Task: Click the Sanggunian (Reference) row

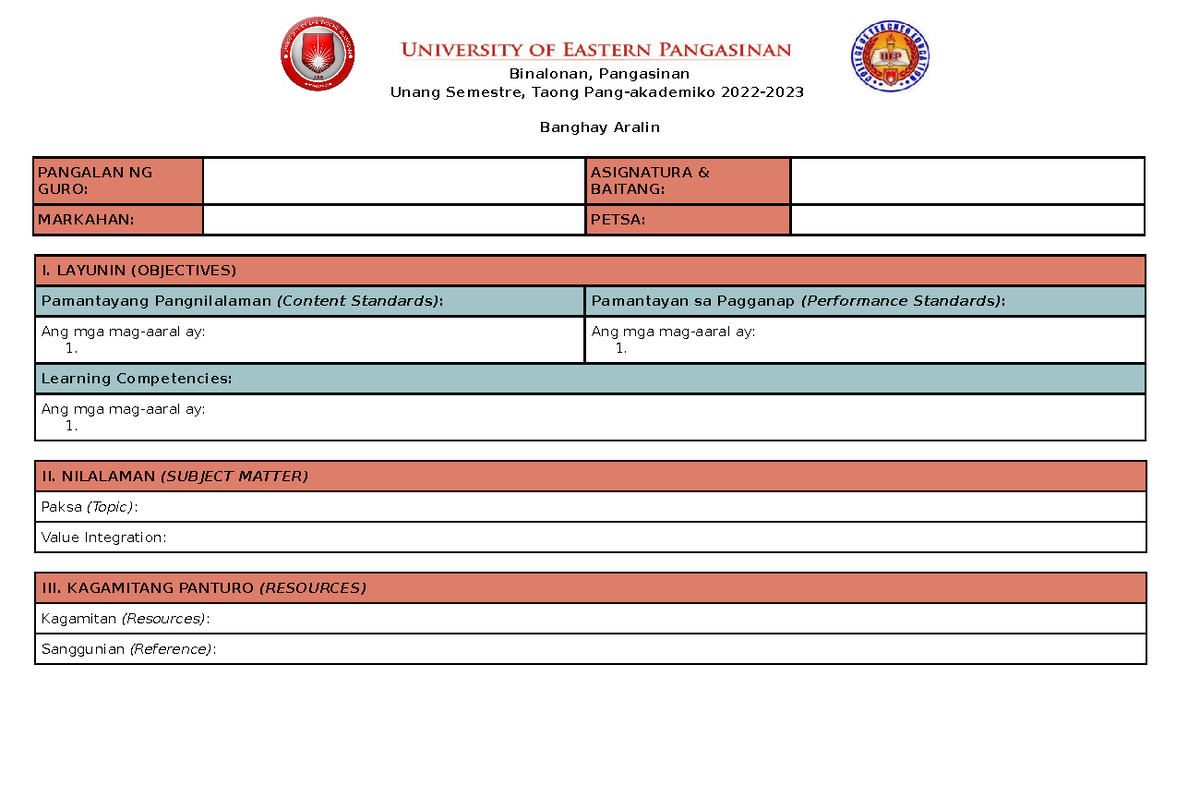Action: click(x=590, y=648)
